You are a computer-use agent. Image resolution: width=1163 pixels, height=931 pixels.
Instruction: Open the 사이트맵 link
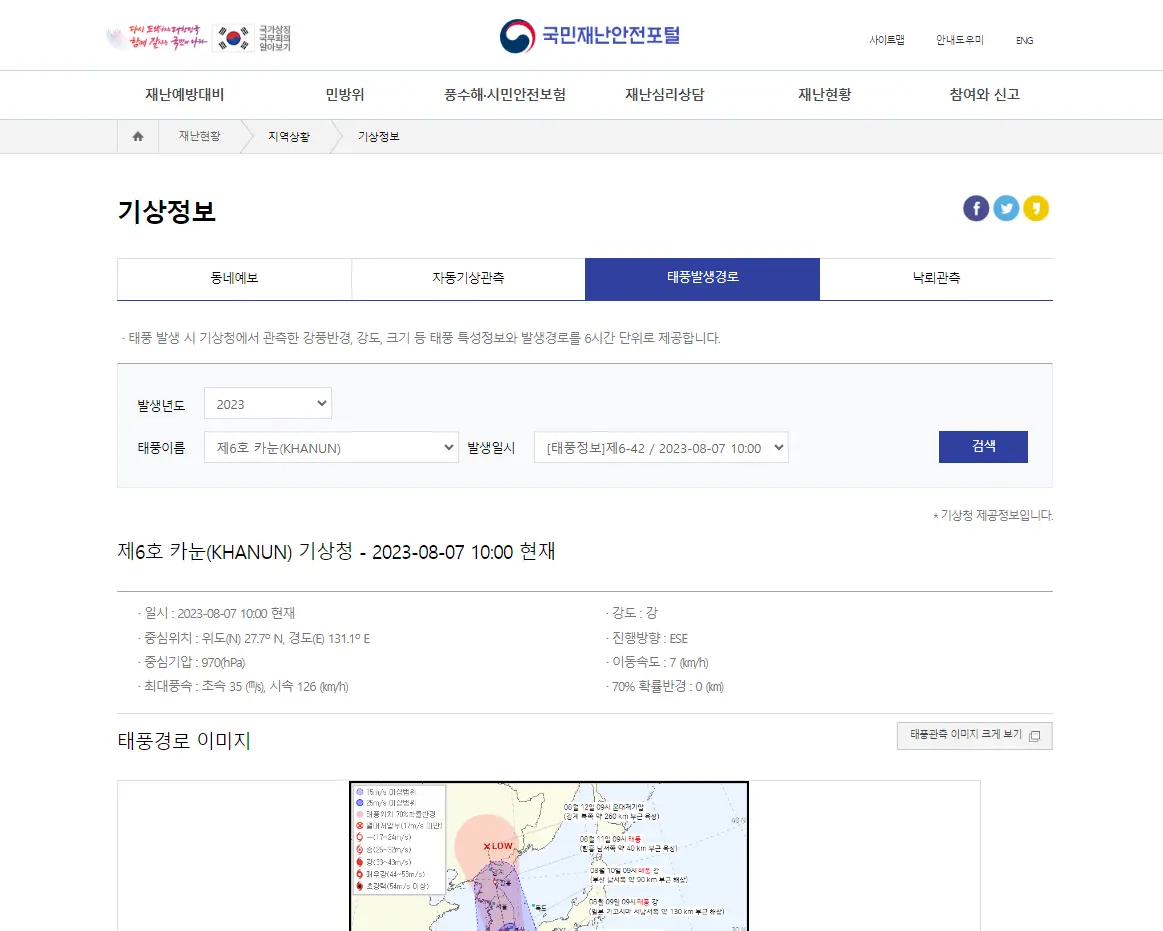(x=886, y=40)
